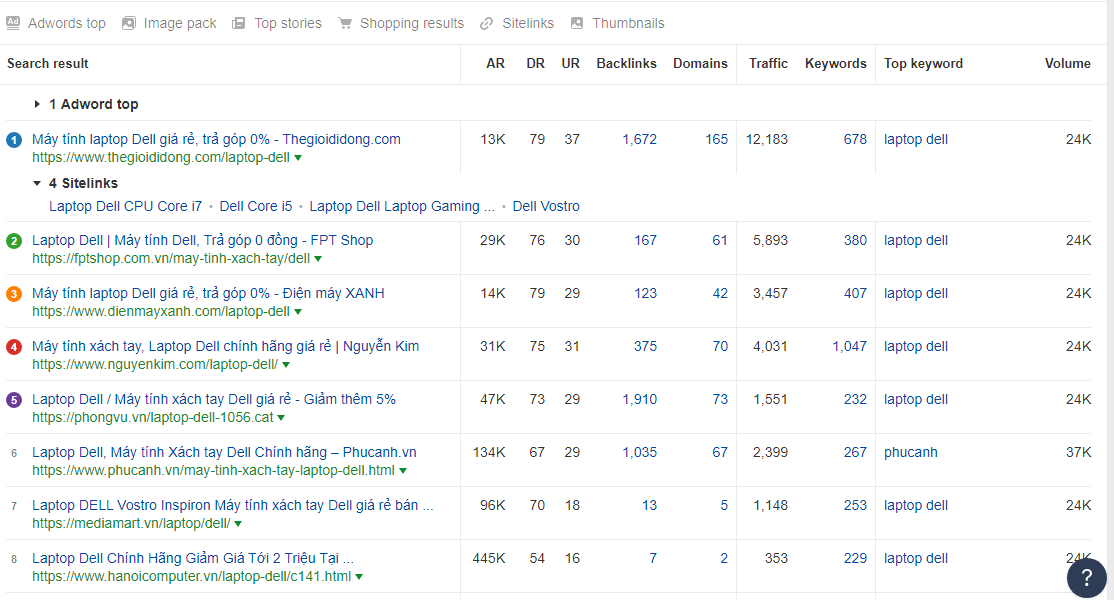The image size is (1114, 600).
Task: Click the purple position 5 badge
Action: pos(13,400)
